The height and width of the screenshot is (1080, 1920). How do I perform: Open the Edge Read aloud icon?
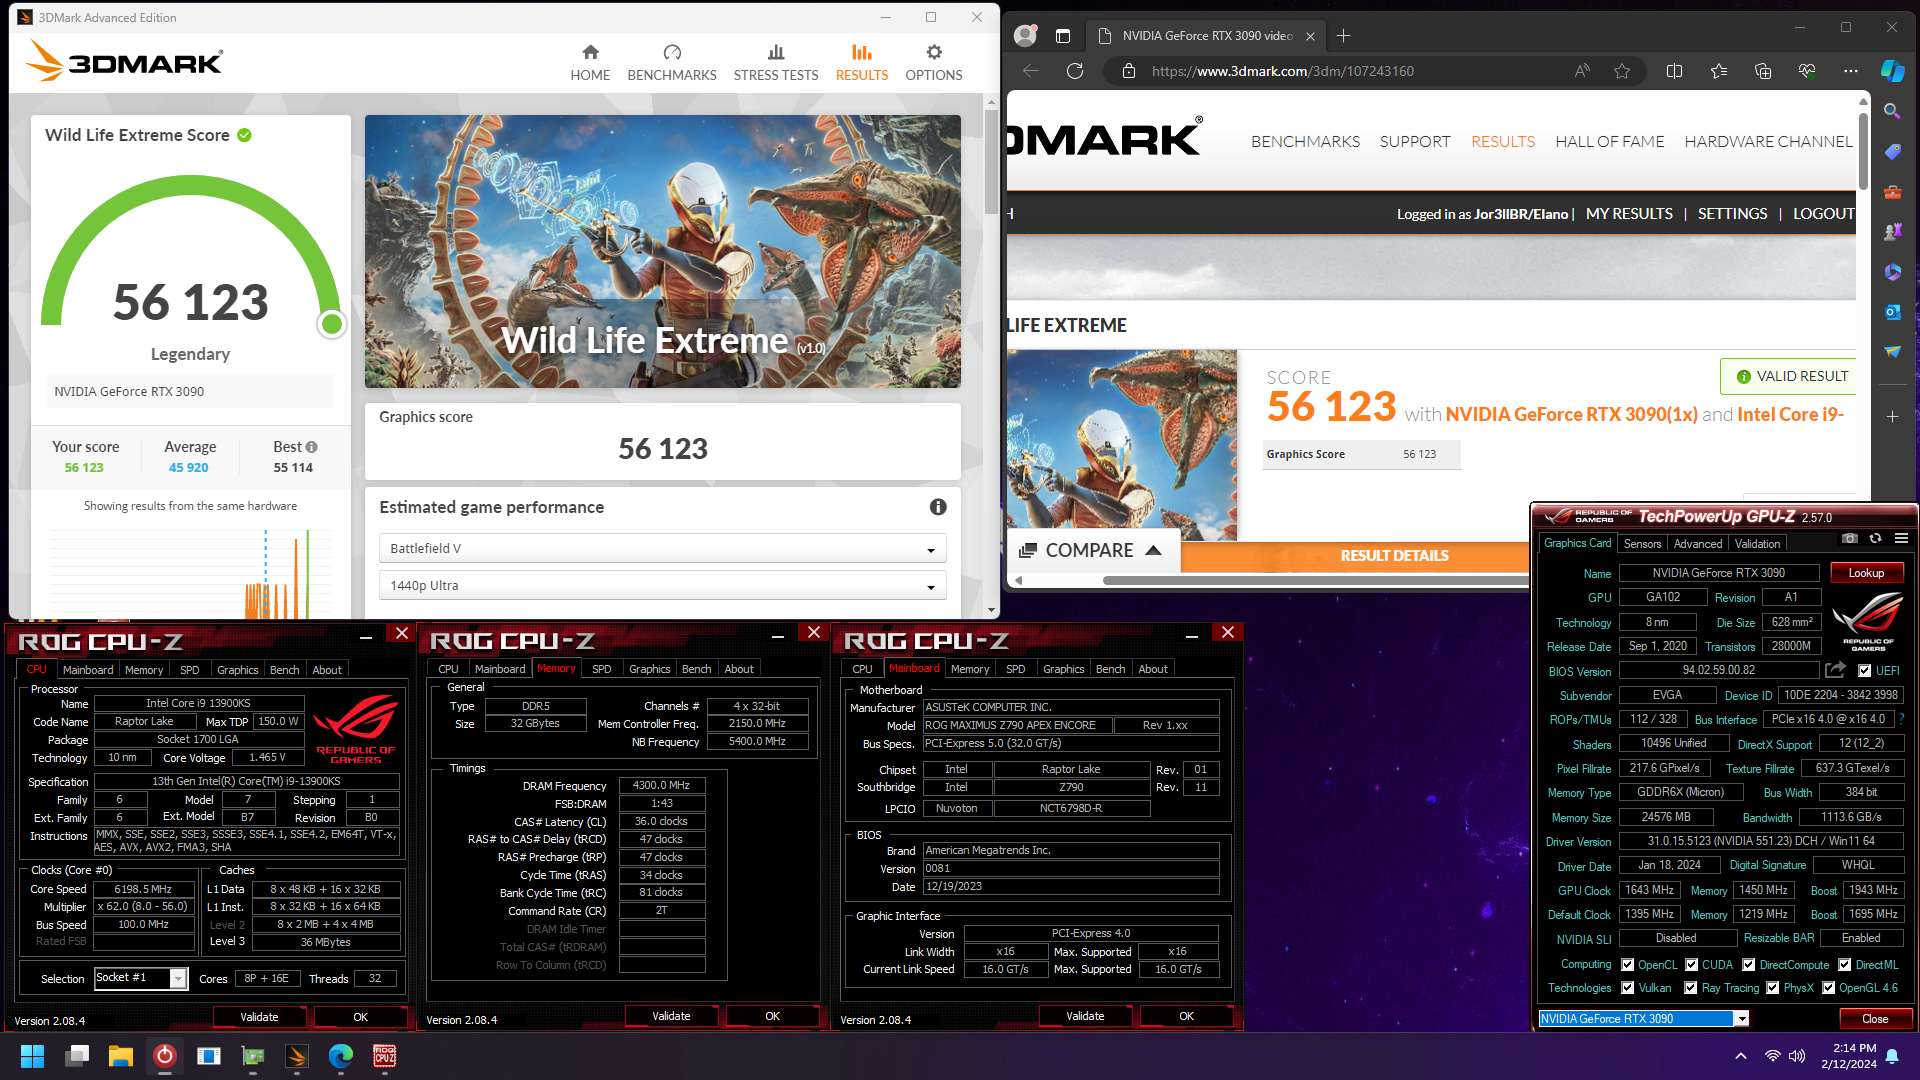click(x=1582, y=71)
